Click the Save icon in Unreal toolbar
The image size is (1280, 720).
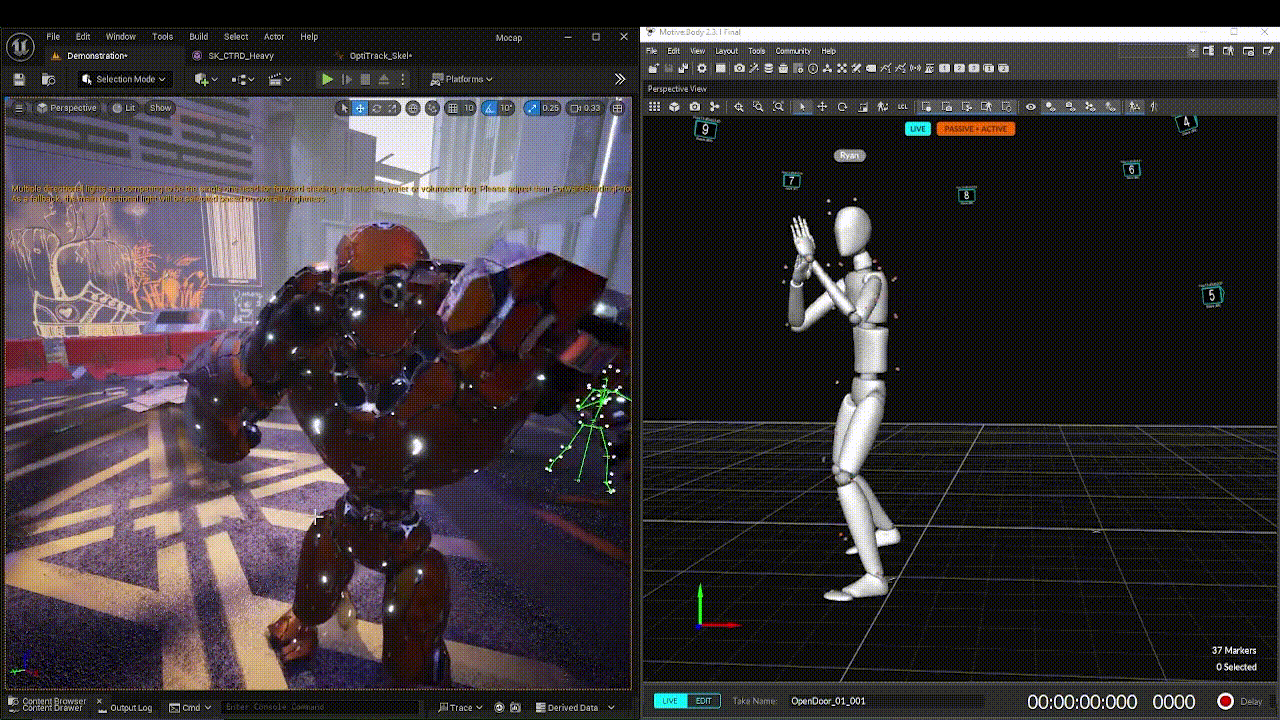click(19, 79)
